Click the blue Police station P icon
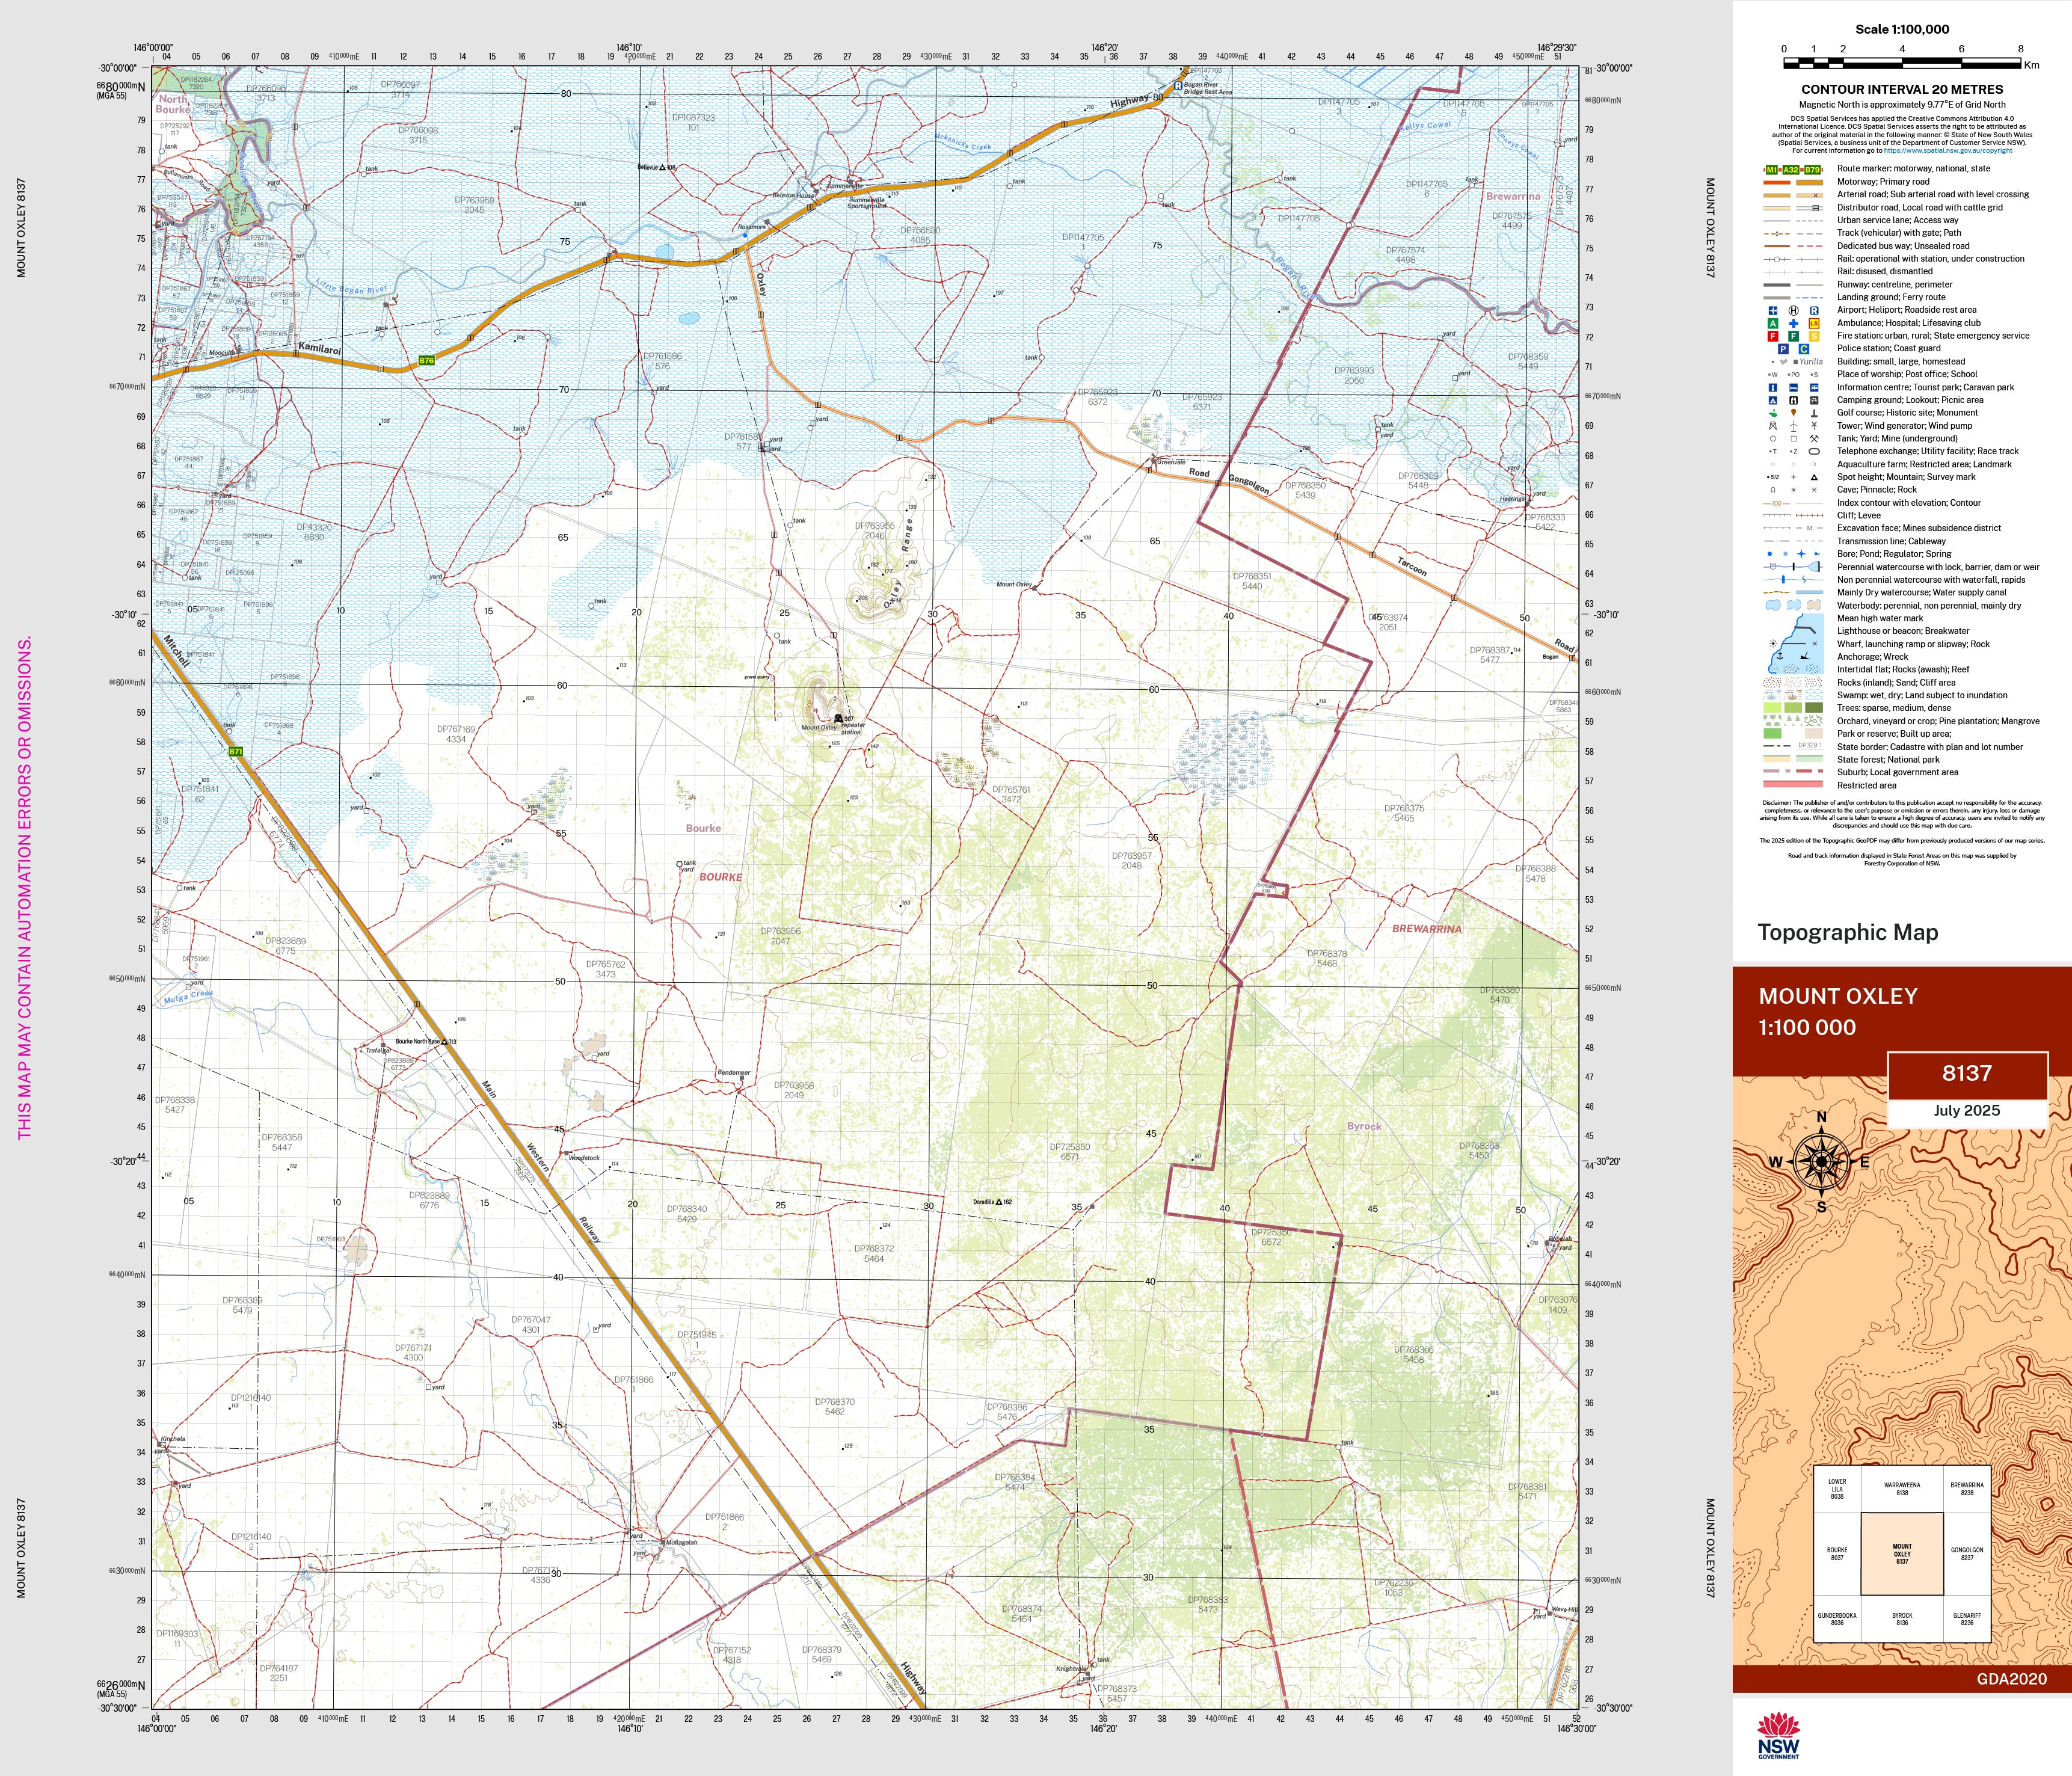The height and width of the screenshot is (1776, 2072). [1784, 349]
